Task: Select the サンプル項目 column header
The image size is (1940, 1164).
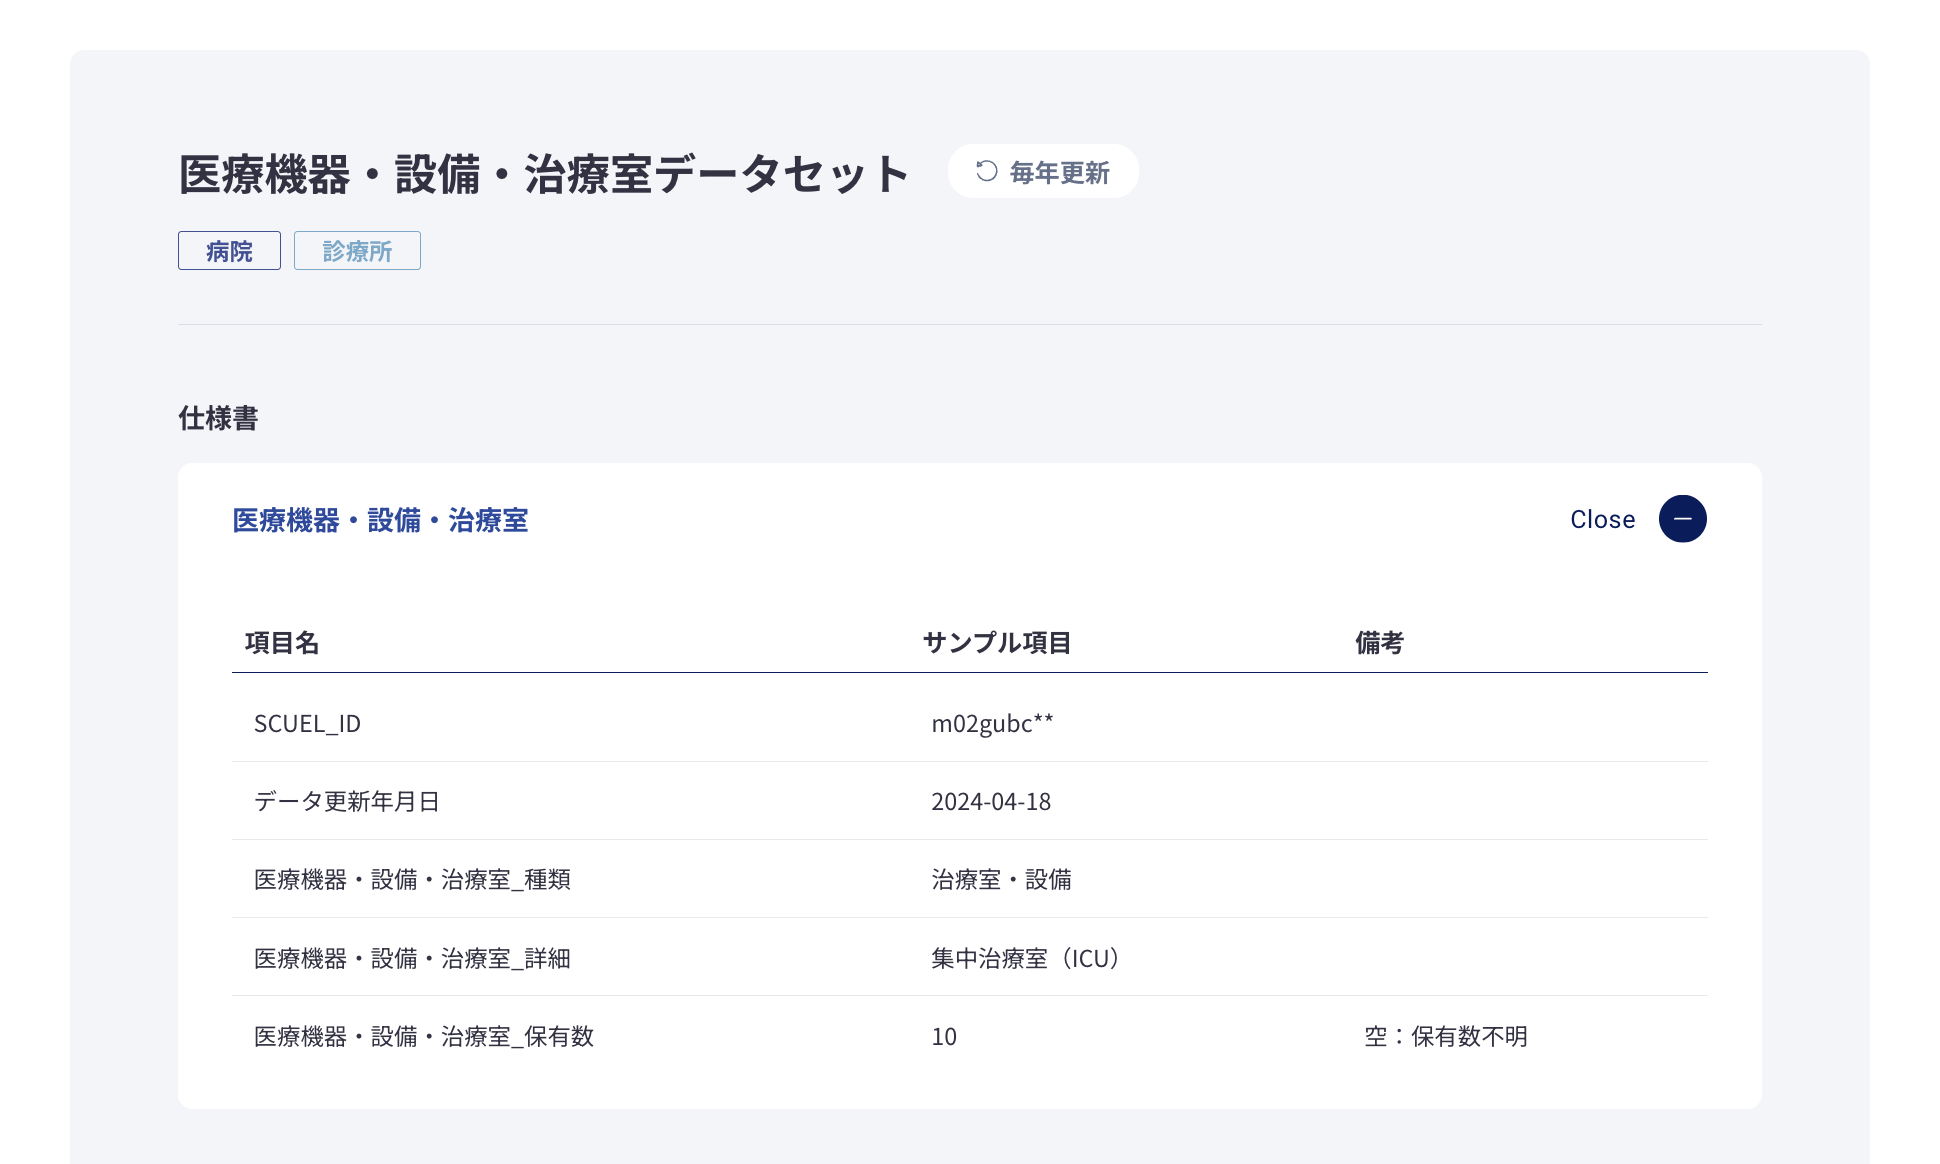Action: [x=998, y=642]
